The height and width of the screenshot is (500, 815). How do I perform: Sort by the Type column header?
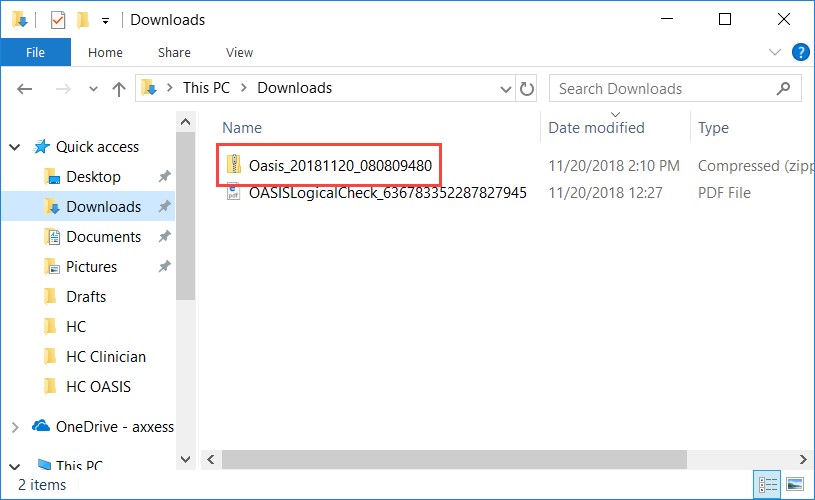[x=713, y=128]
